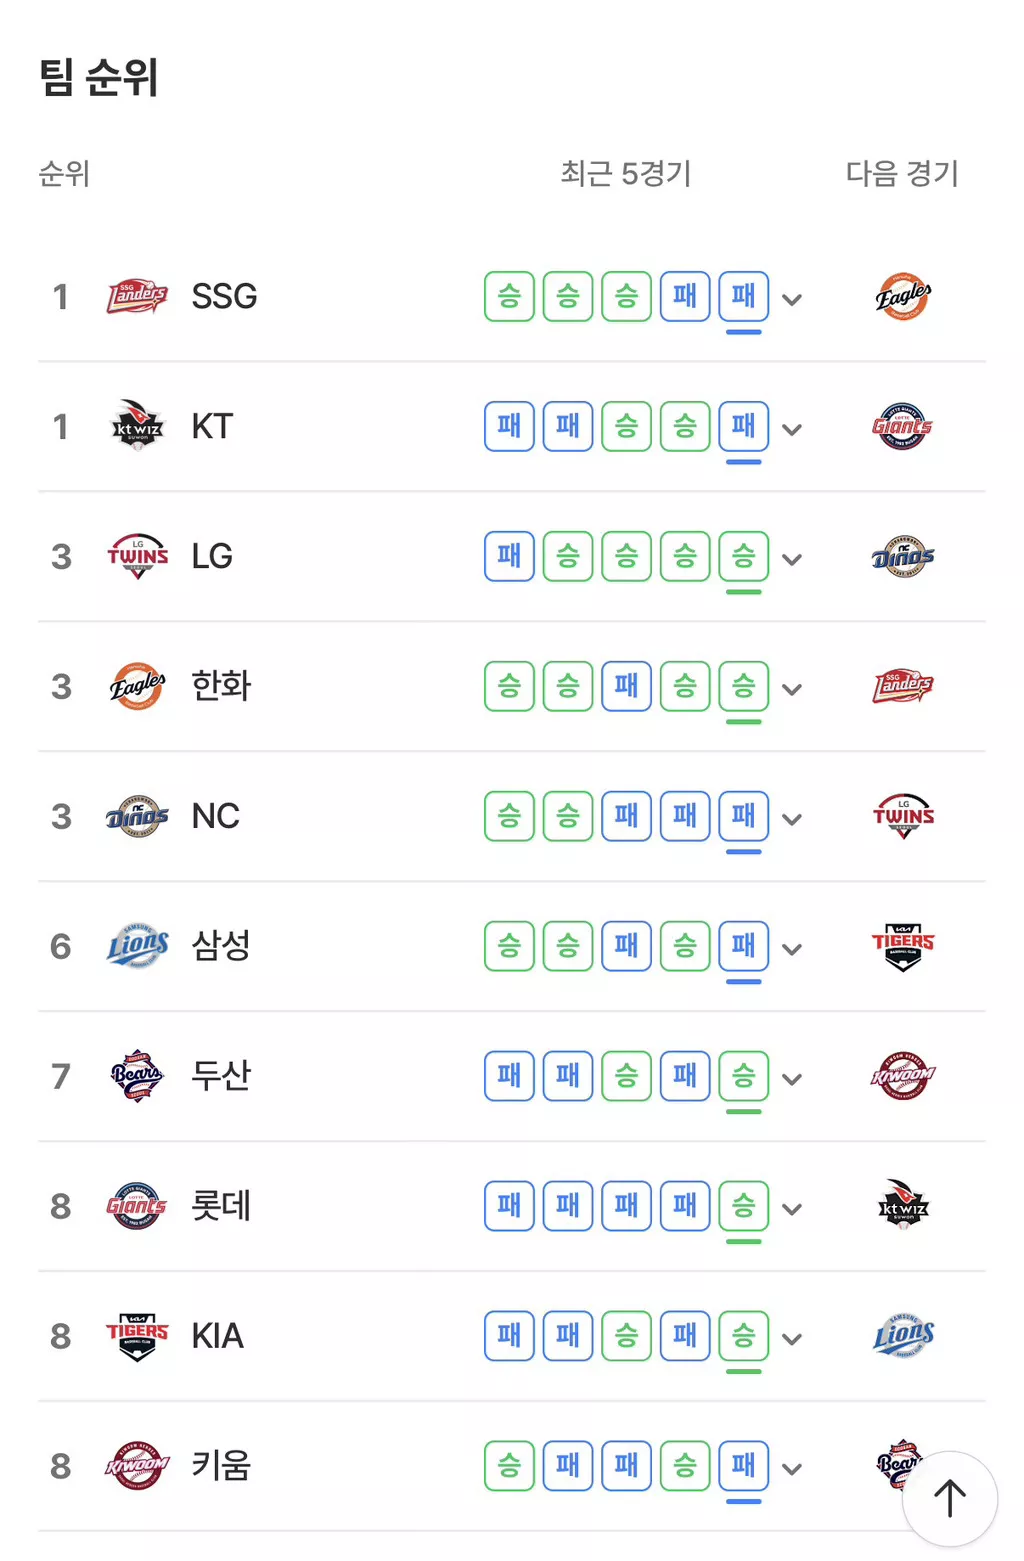Click the 다음 경기 column header
The height and width of the screenshot is (1561, 1024).
pyautogui.click(x=902, y=174)
